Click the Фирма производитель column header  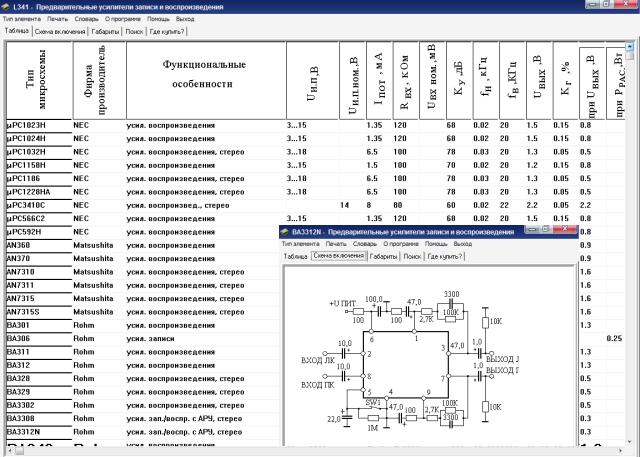click(99, 80)
